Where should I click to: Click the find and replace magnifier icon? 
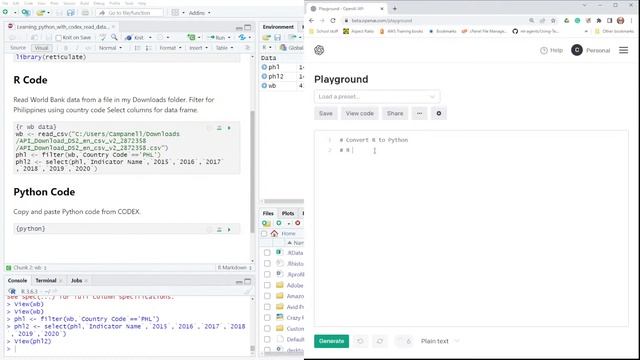(114, 37)
